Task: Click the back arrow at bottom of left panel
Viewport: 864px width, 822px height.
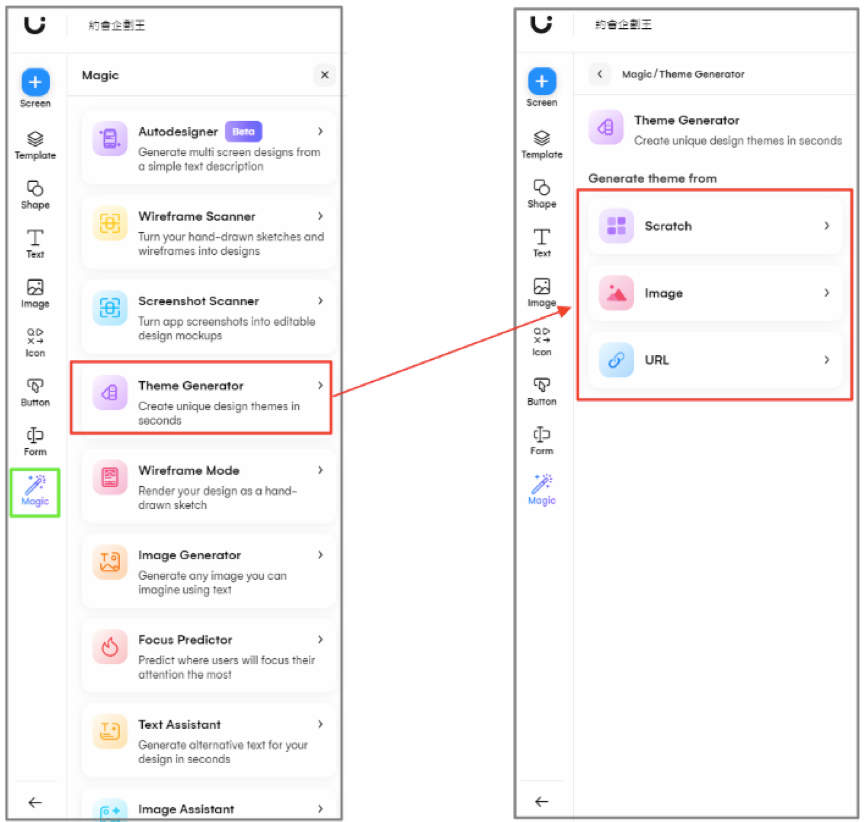Action: (x=35, y=802)
